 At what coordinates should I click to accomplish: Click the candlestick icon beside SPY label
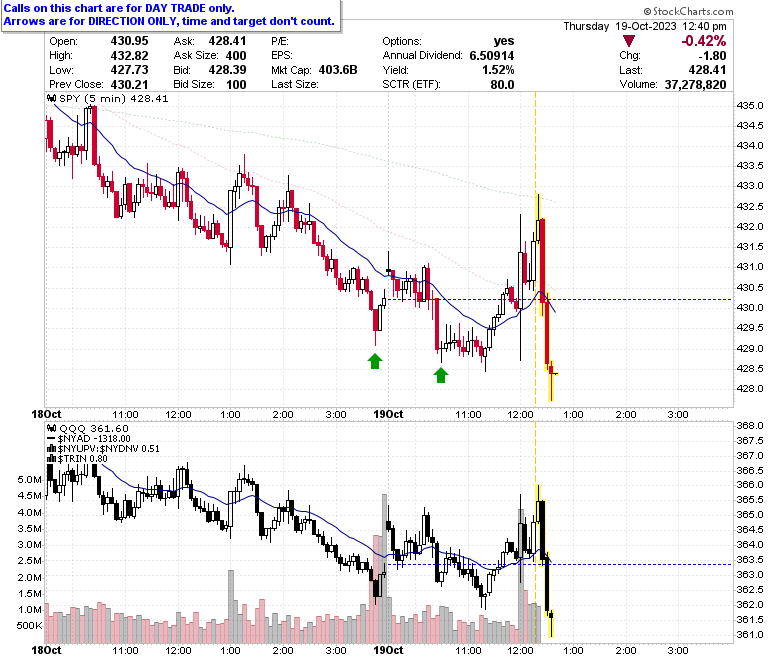(x=52, y=98)
